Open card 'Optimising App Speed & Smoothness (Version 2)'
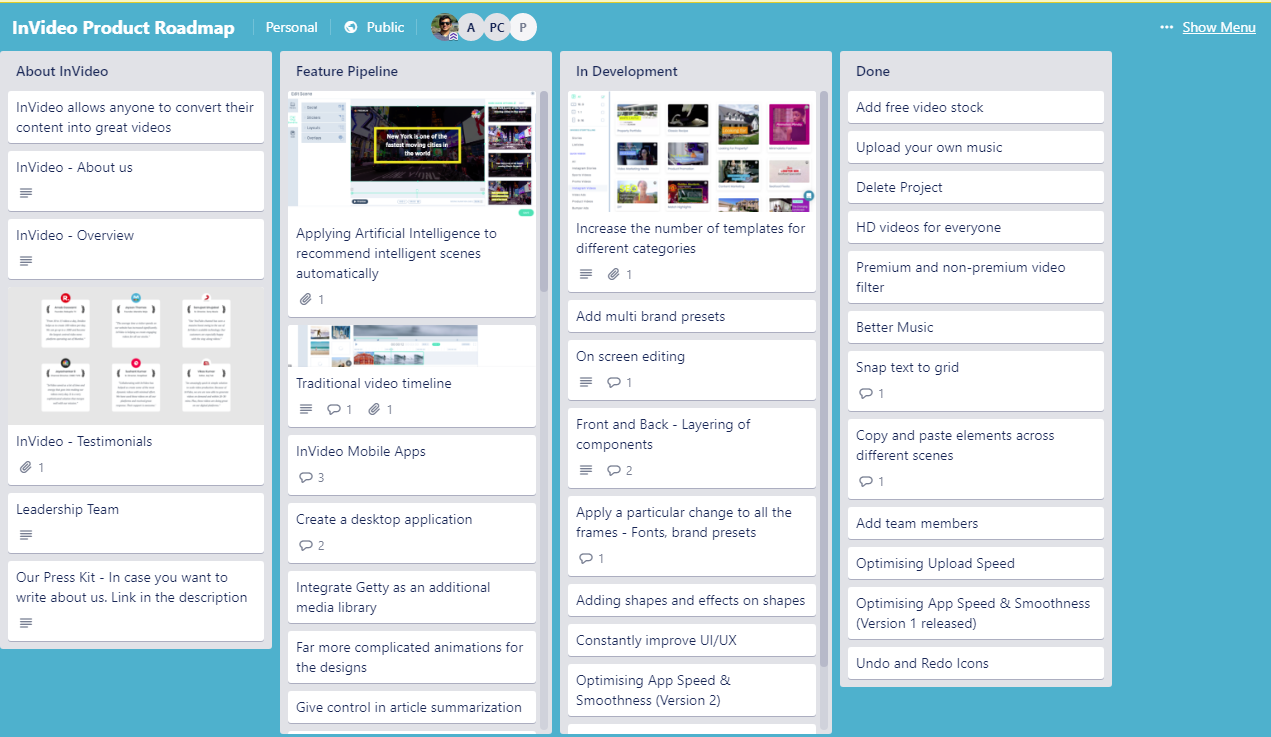1271x737 pixels. 692,690
